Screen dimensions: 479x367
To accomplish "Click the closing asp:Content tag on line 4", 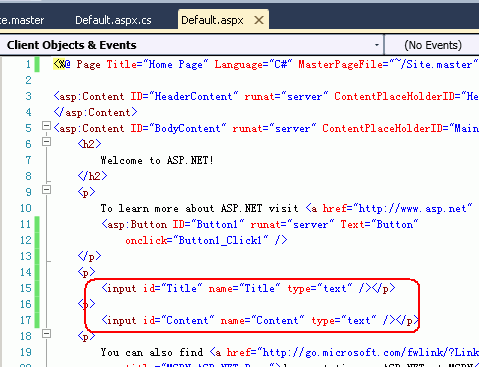I will [95, 112].
